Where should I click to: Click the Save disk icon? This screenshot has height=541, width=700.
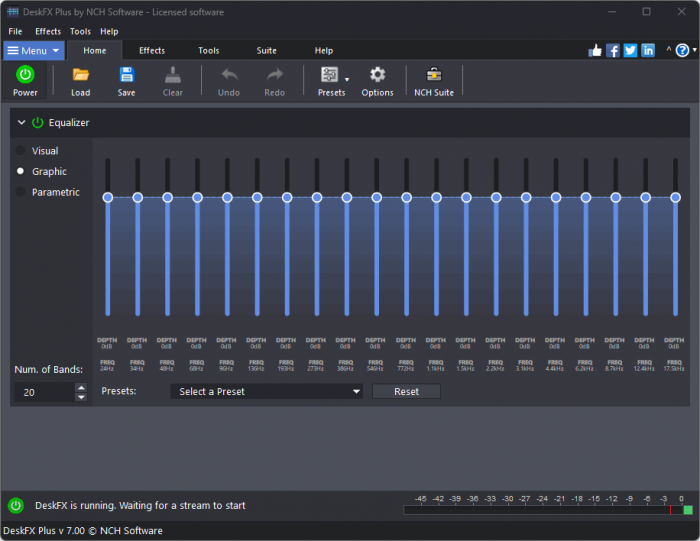126,75
